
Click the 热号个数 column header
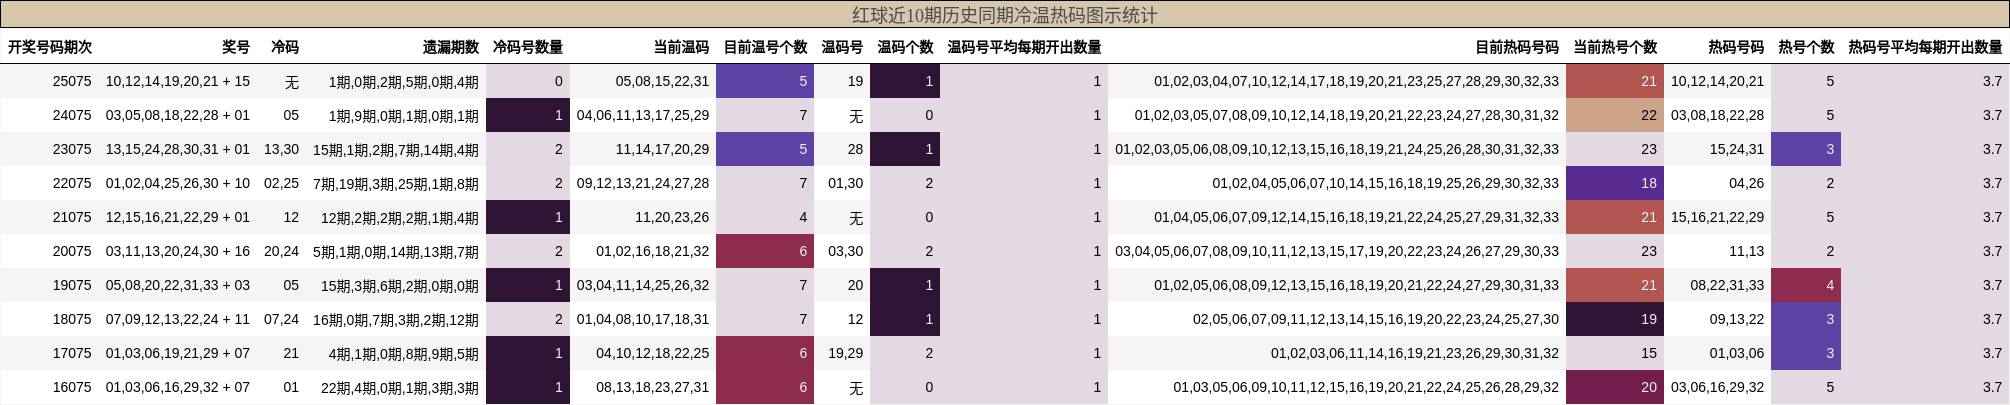click(1806, 47)
